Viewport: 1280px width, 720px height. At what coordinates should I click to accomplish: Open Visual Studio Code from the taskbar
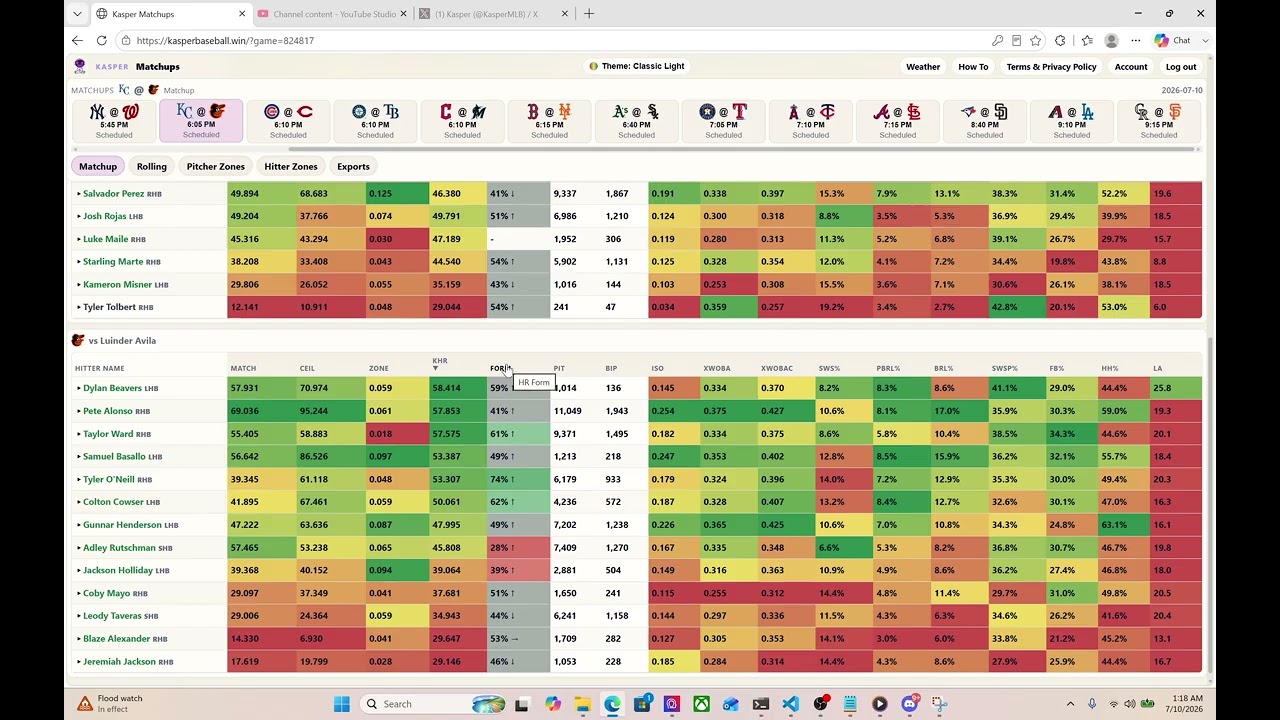click(x=790, y=704)
